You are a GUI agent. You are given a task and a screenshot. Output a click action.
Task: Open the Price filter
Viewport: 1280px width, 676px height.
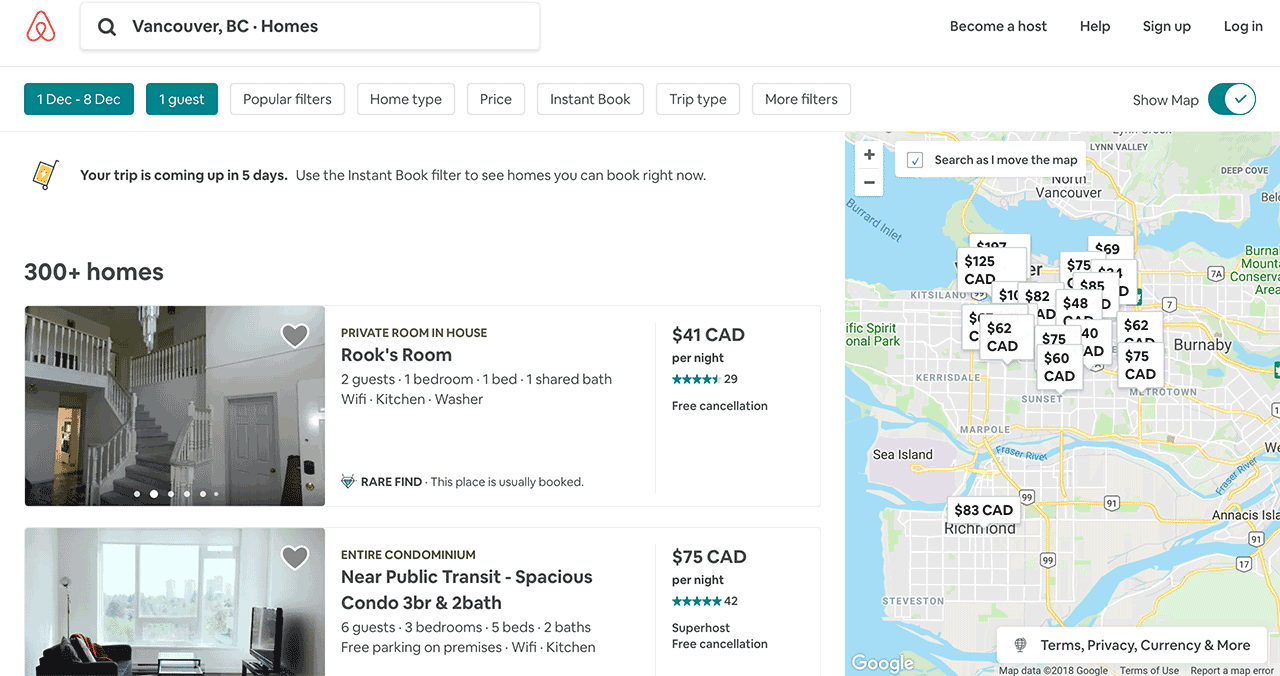(x=495, y=99)
